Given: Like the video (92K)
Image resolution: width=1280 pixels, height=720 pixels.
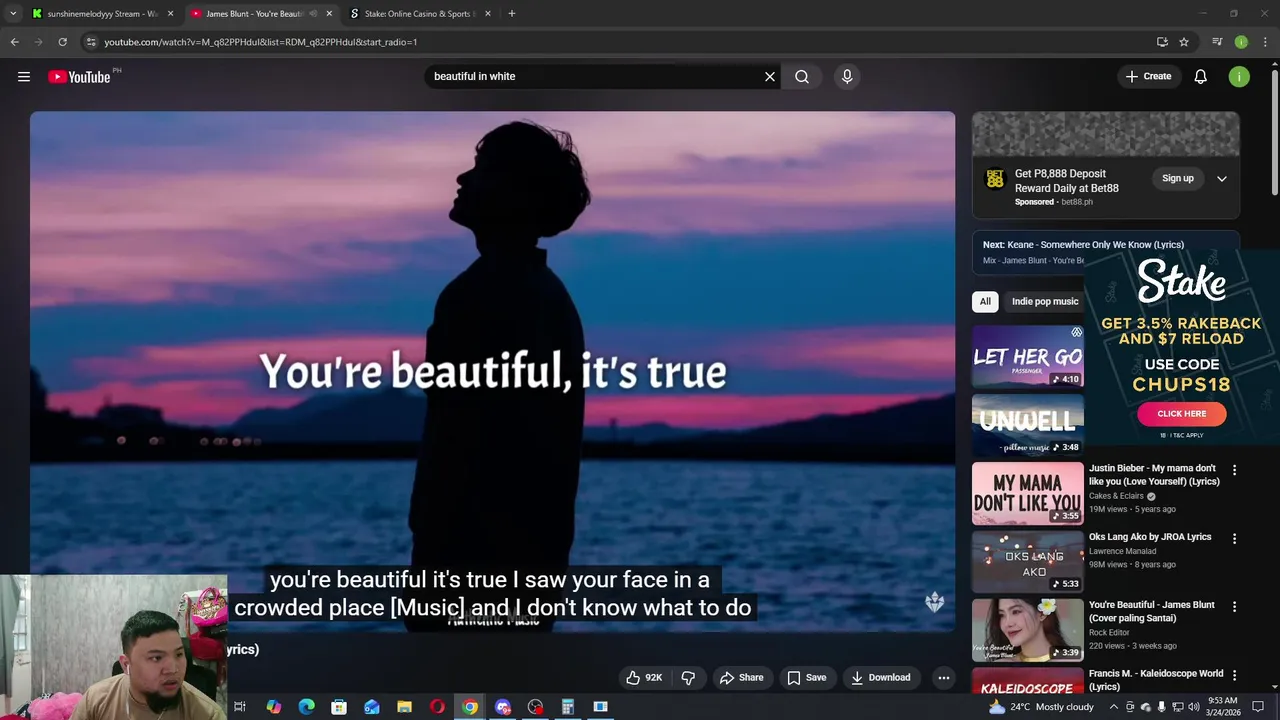Looking at the screenshot, I should [645, 677].
